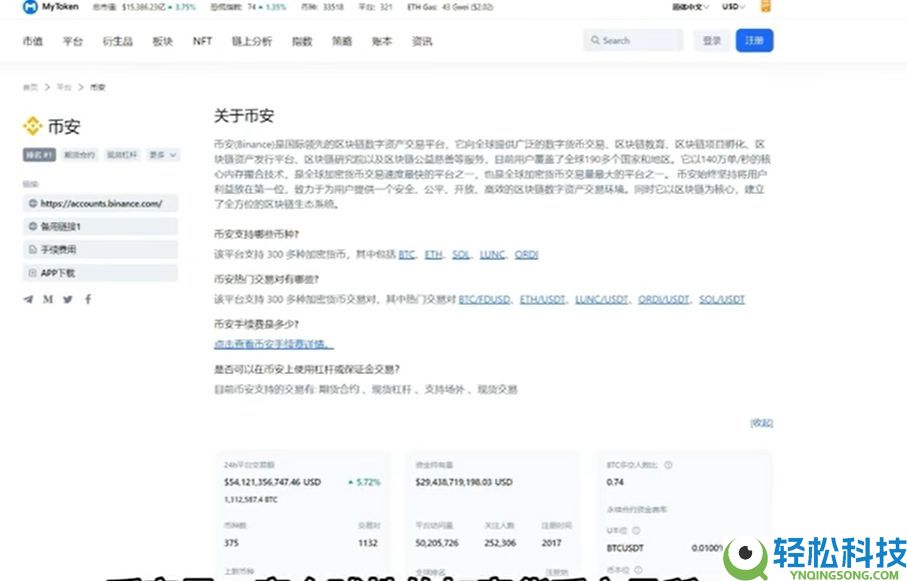Click the 50,205,726 platform visits value

pos(437,543)
